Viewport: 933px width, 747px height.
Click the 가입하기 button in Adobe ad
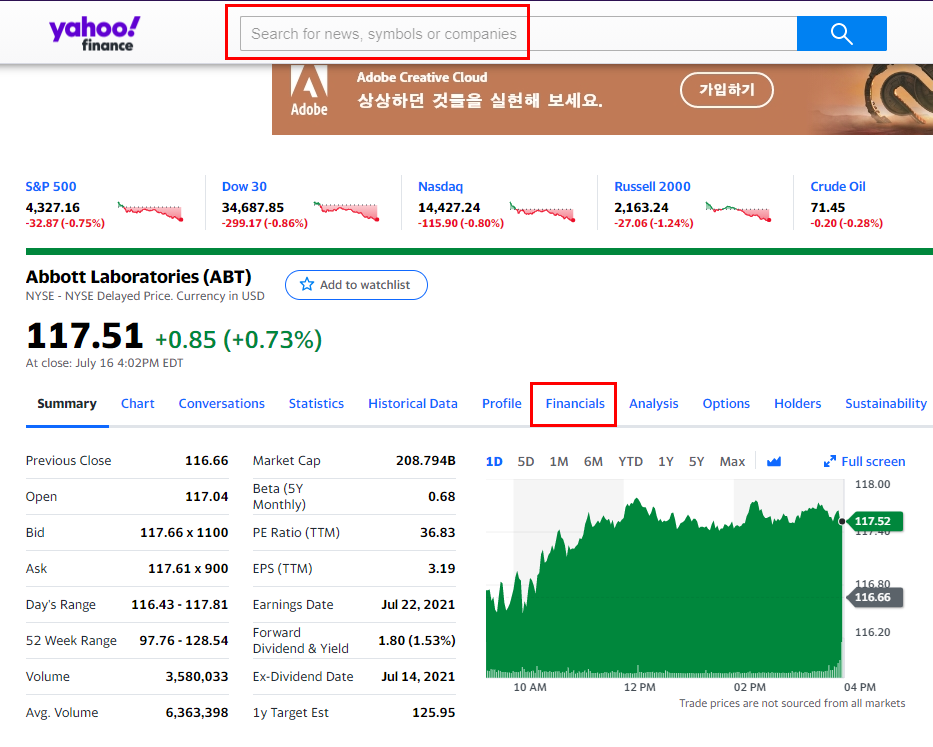(x=727, y=90)
